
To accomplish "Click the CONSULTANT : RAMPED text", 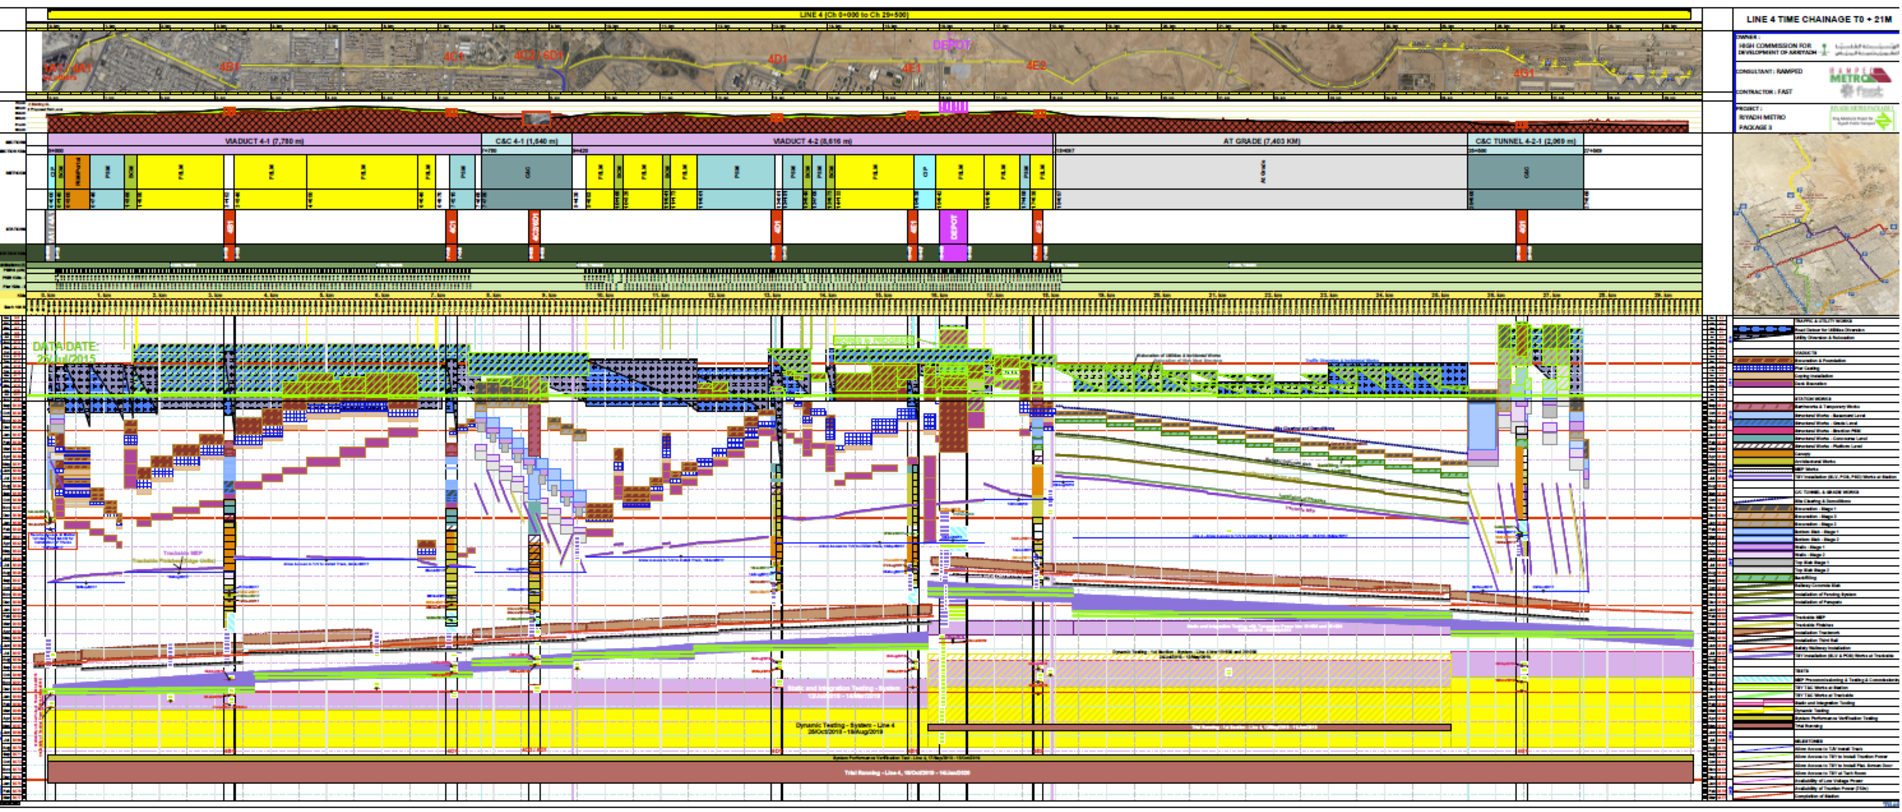I will [1770, 71].
